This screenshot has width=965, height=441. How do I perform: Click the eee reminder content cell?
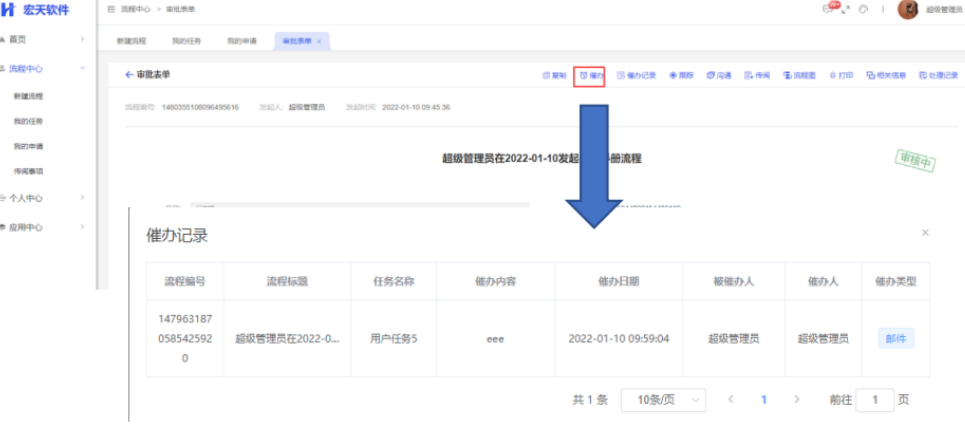click(495, 339)
